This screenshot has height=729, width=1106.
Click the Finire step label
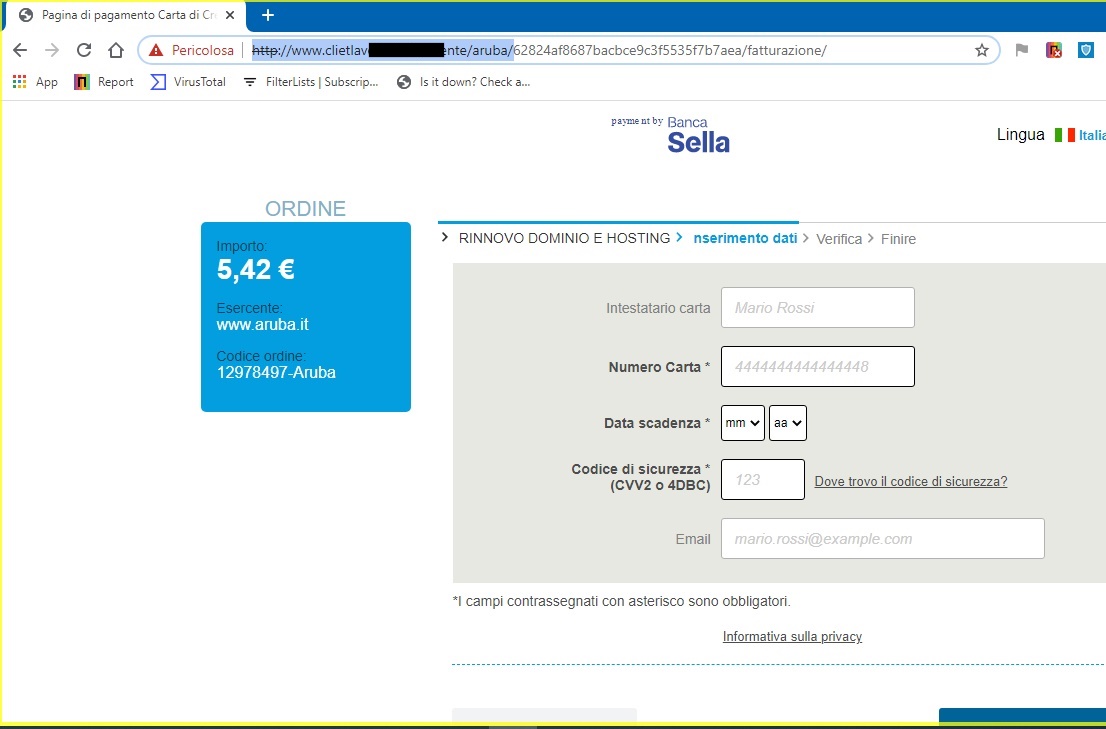click(898, 239)
